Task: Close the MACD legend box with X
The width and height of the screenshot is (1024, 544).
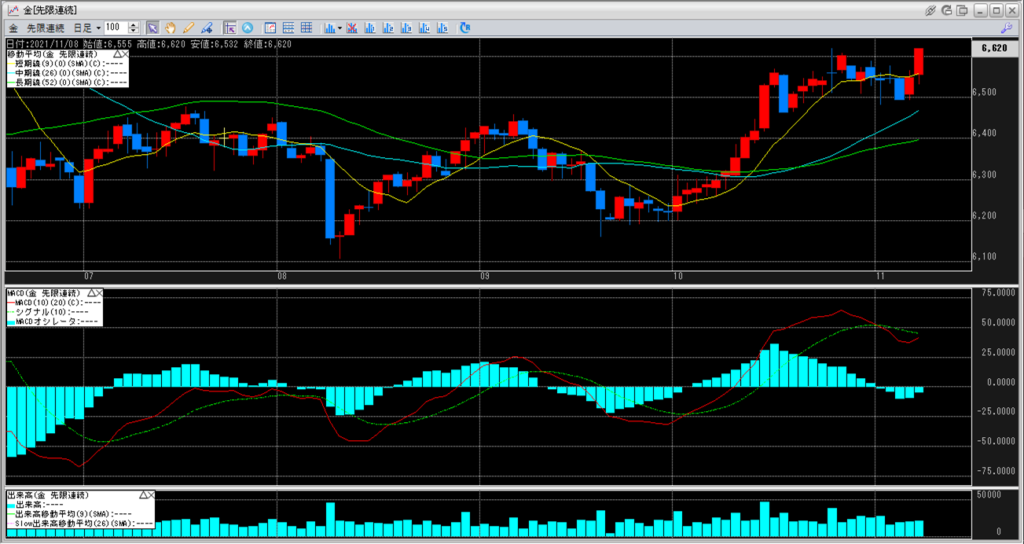Action: tap(99, 293)
